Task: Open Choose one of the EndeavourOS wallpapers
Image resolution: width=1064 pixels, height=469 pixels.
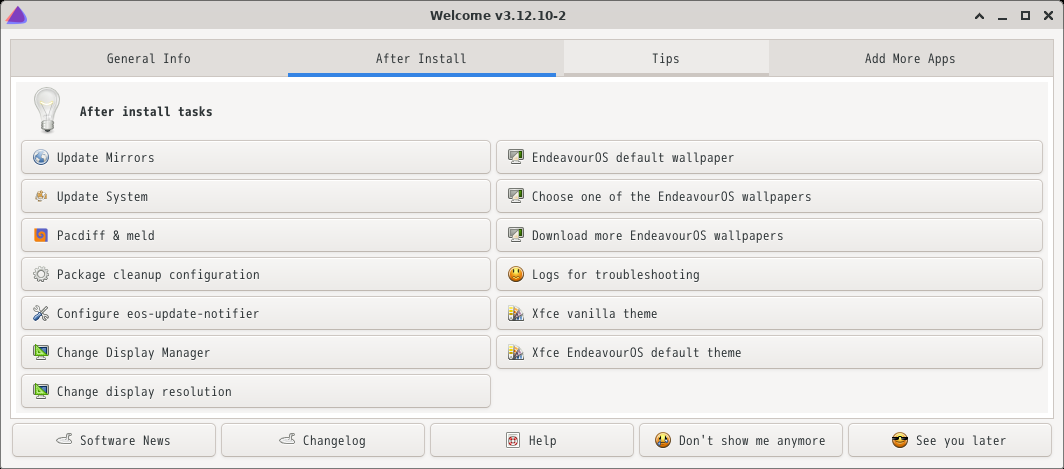Action: click(x=770, y=197)
